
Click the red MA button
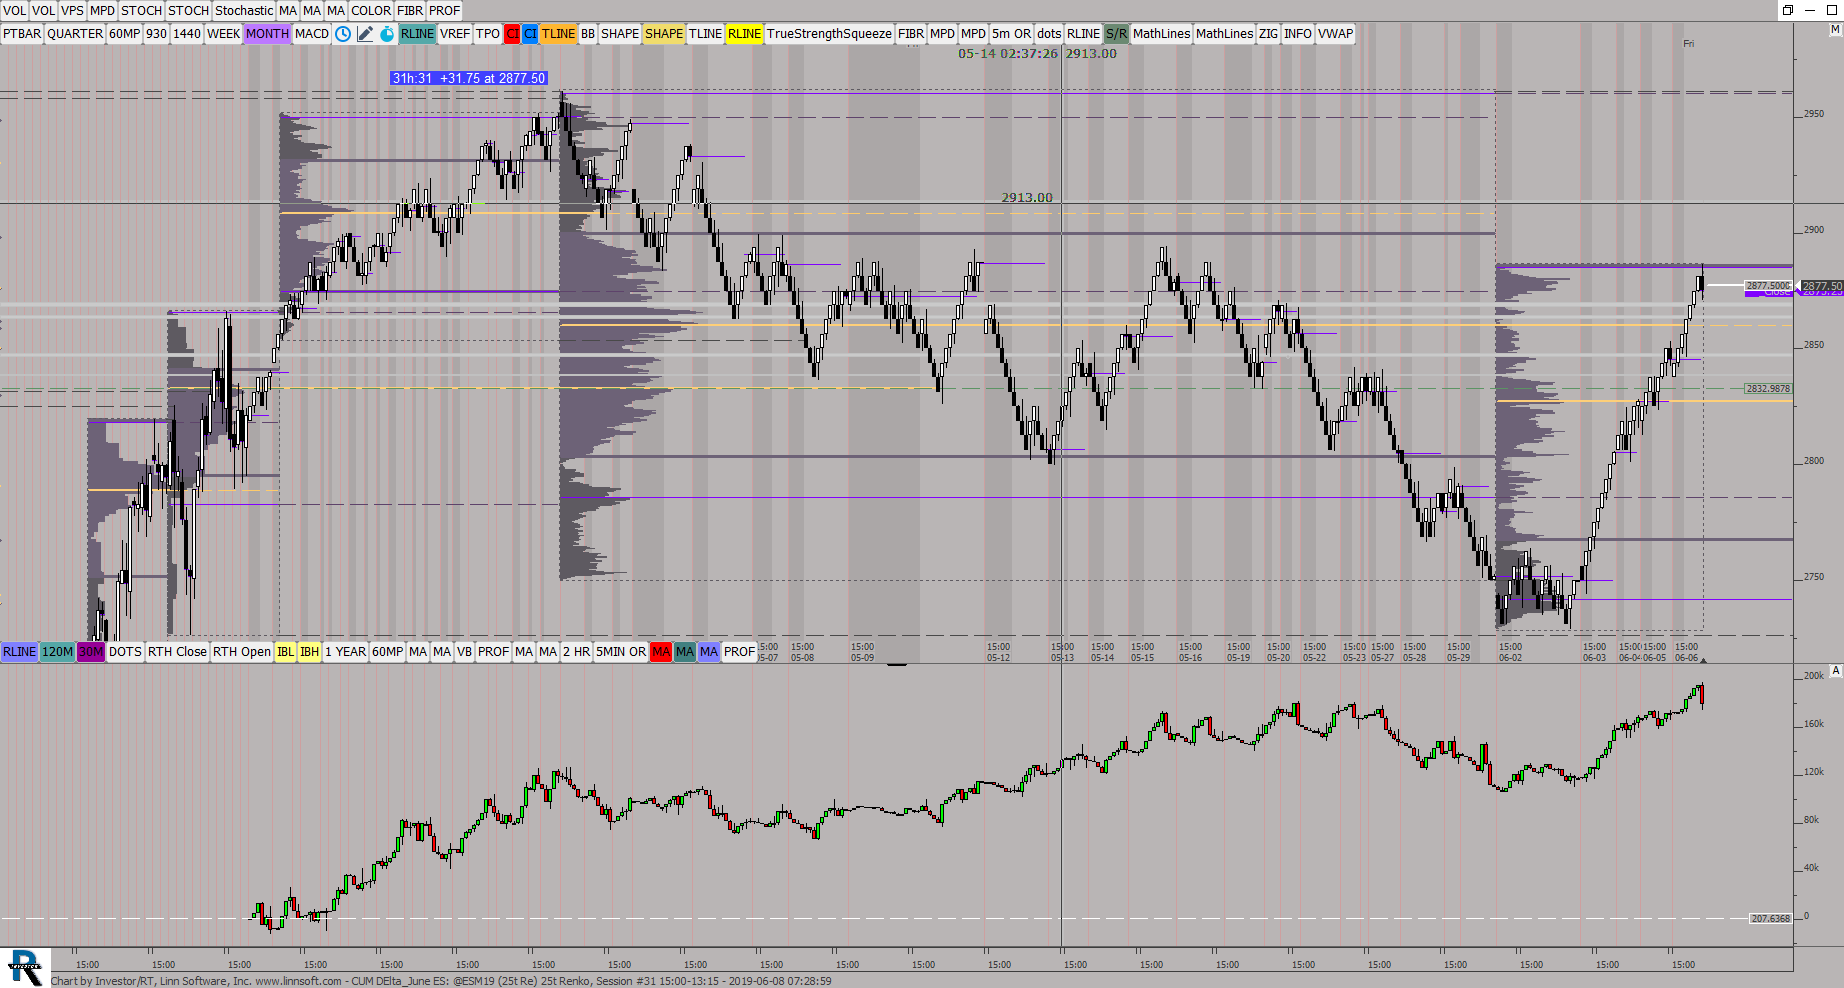(661, 652)
